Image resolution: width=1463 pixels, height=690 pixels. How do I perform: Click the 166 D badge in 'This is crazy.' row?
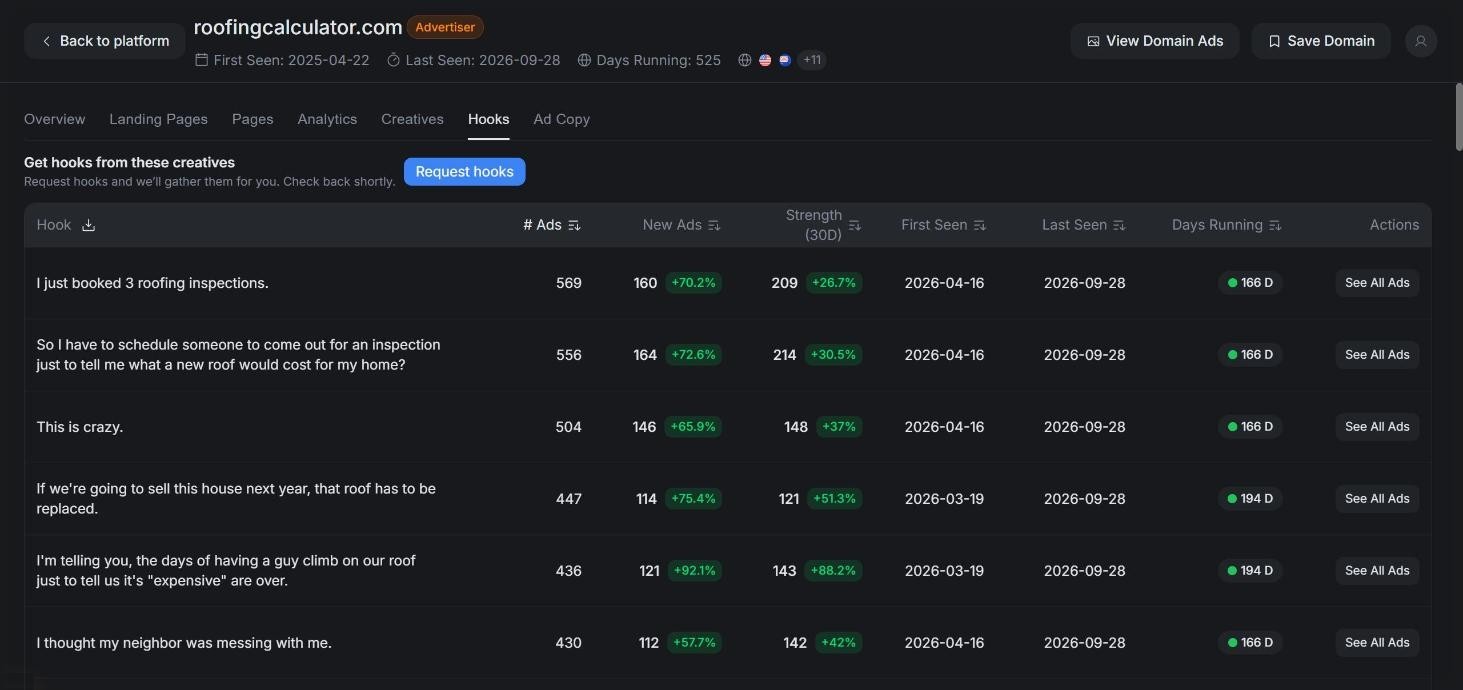tap(1250, 427)
